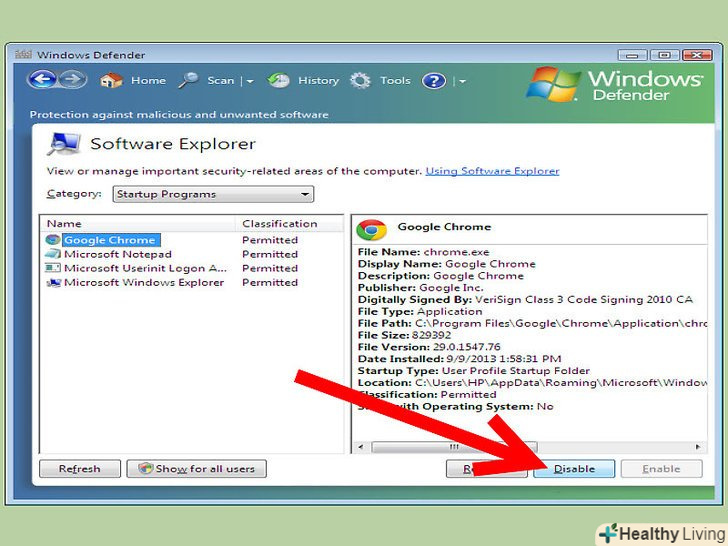Click the File Version 29.0.1547.76 line
Image resolution: width=728 pixels, height=546 pixels.
click(x=429, y=347)
